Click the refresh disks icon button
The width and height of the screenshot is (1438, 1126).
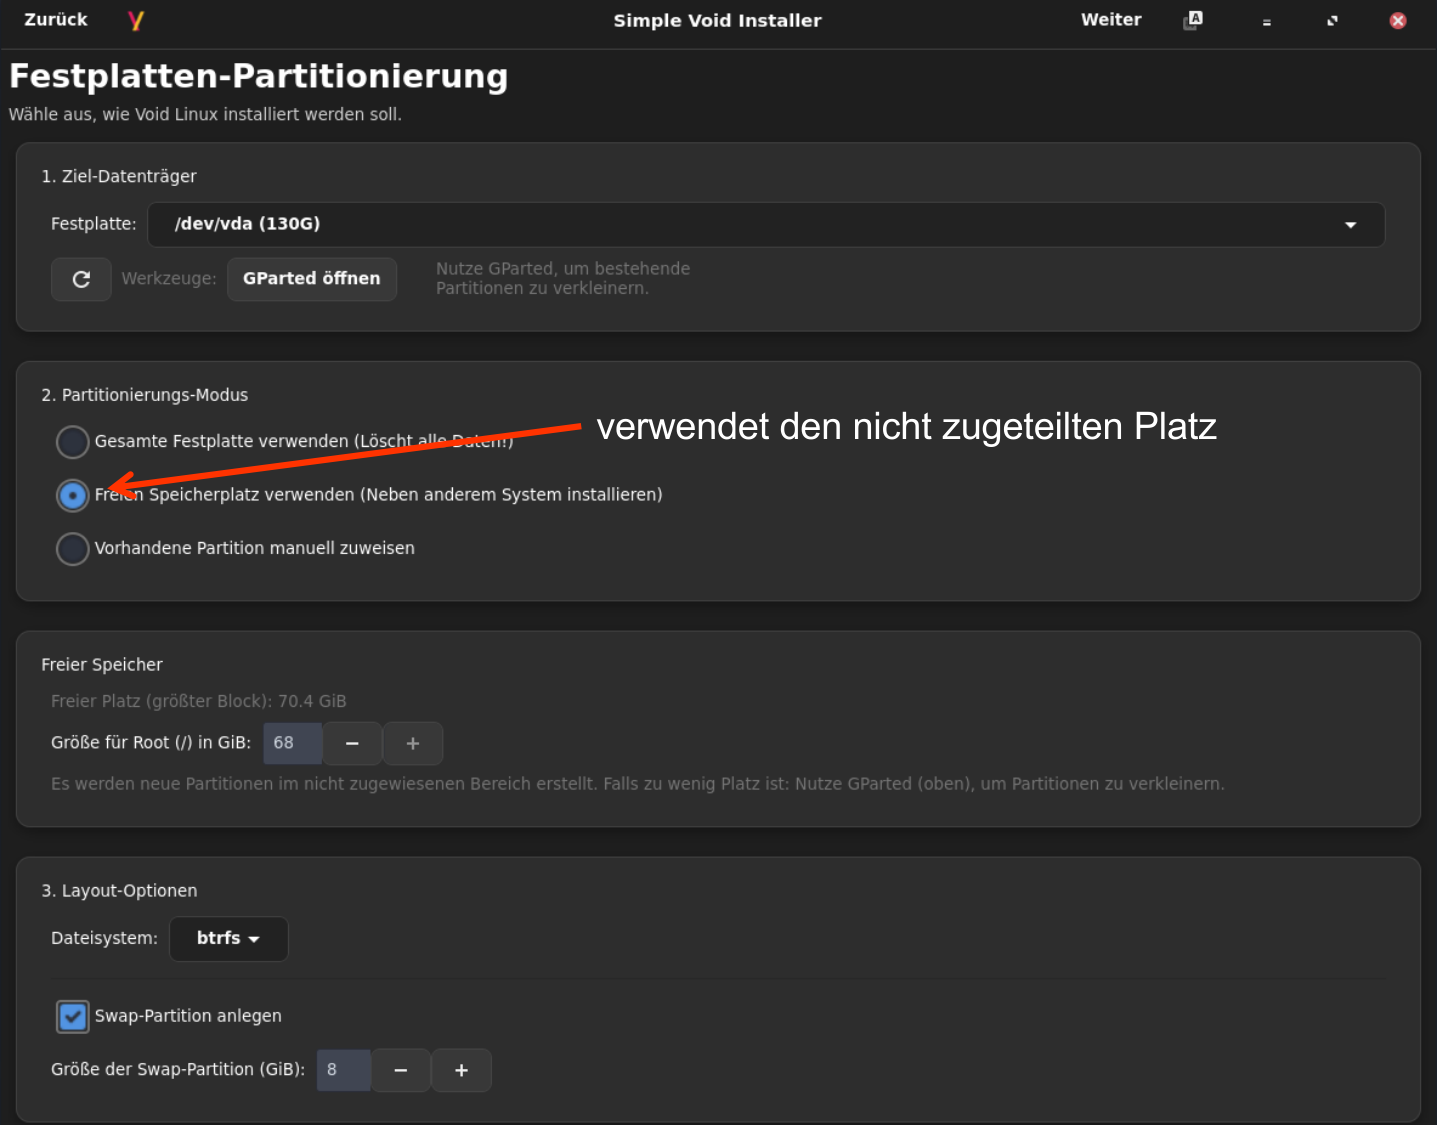[81, 279]
